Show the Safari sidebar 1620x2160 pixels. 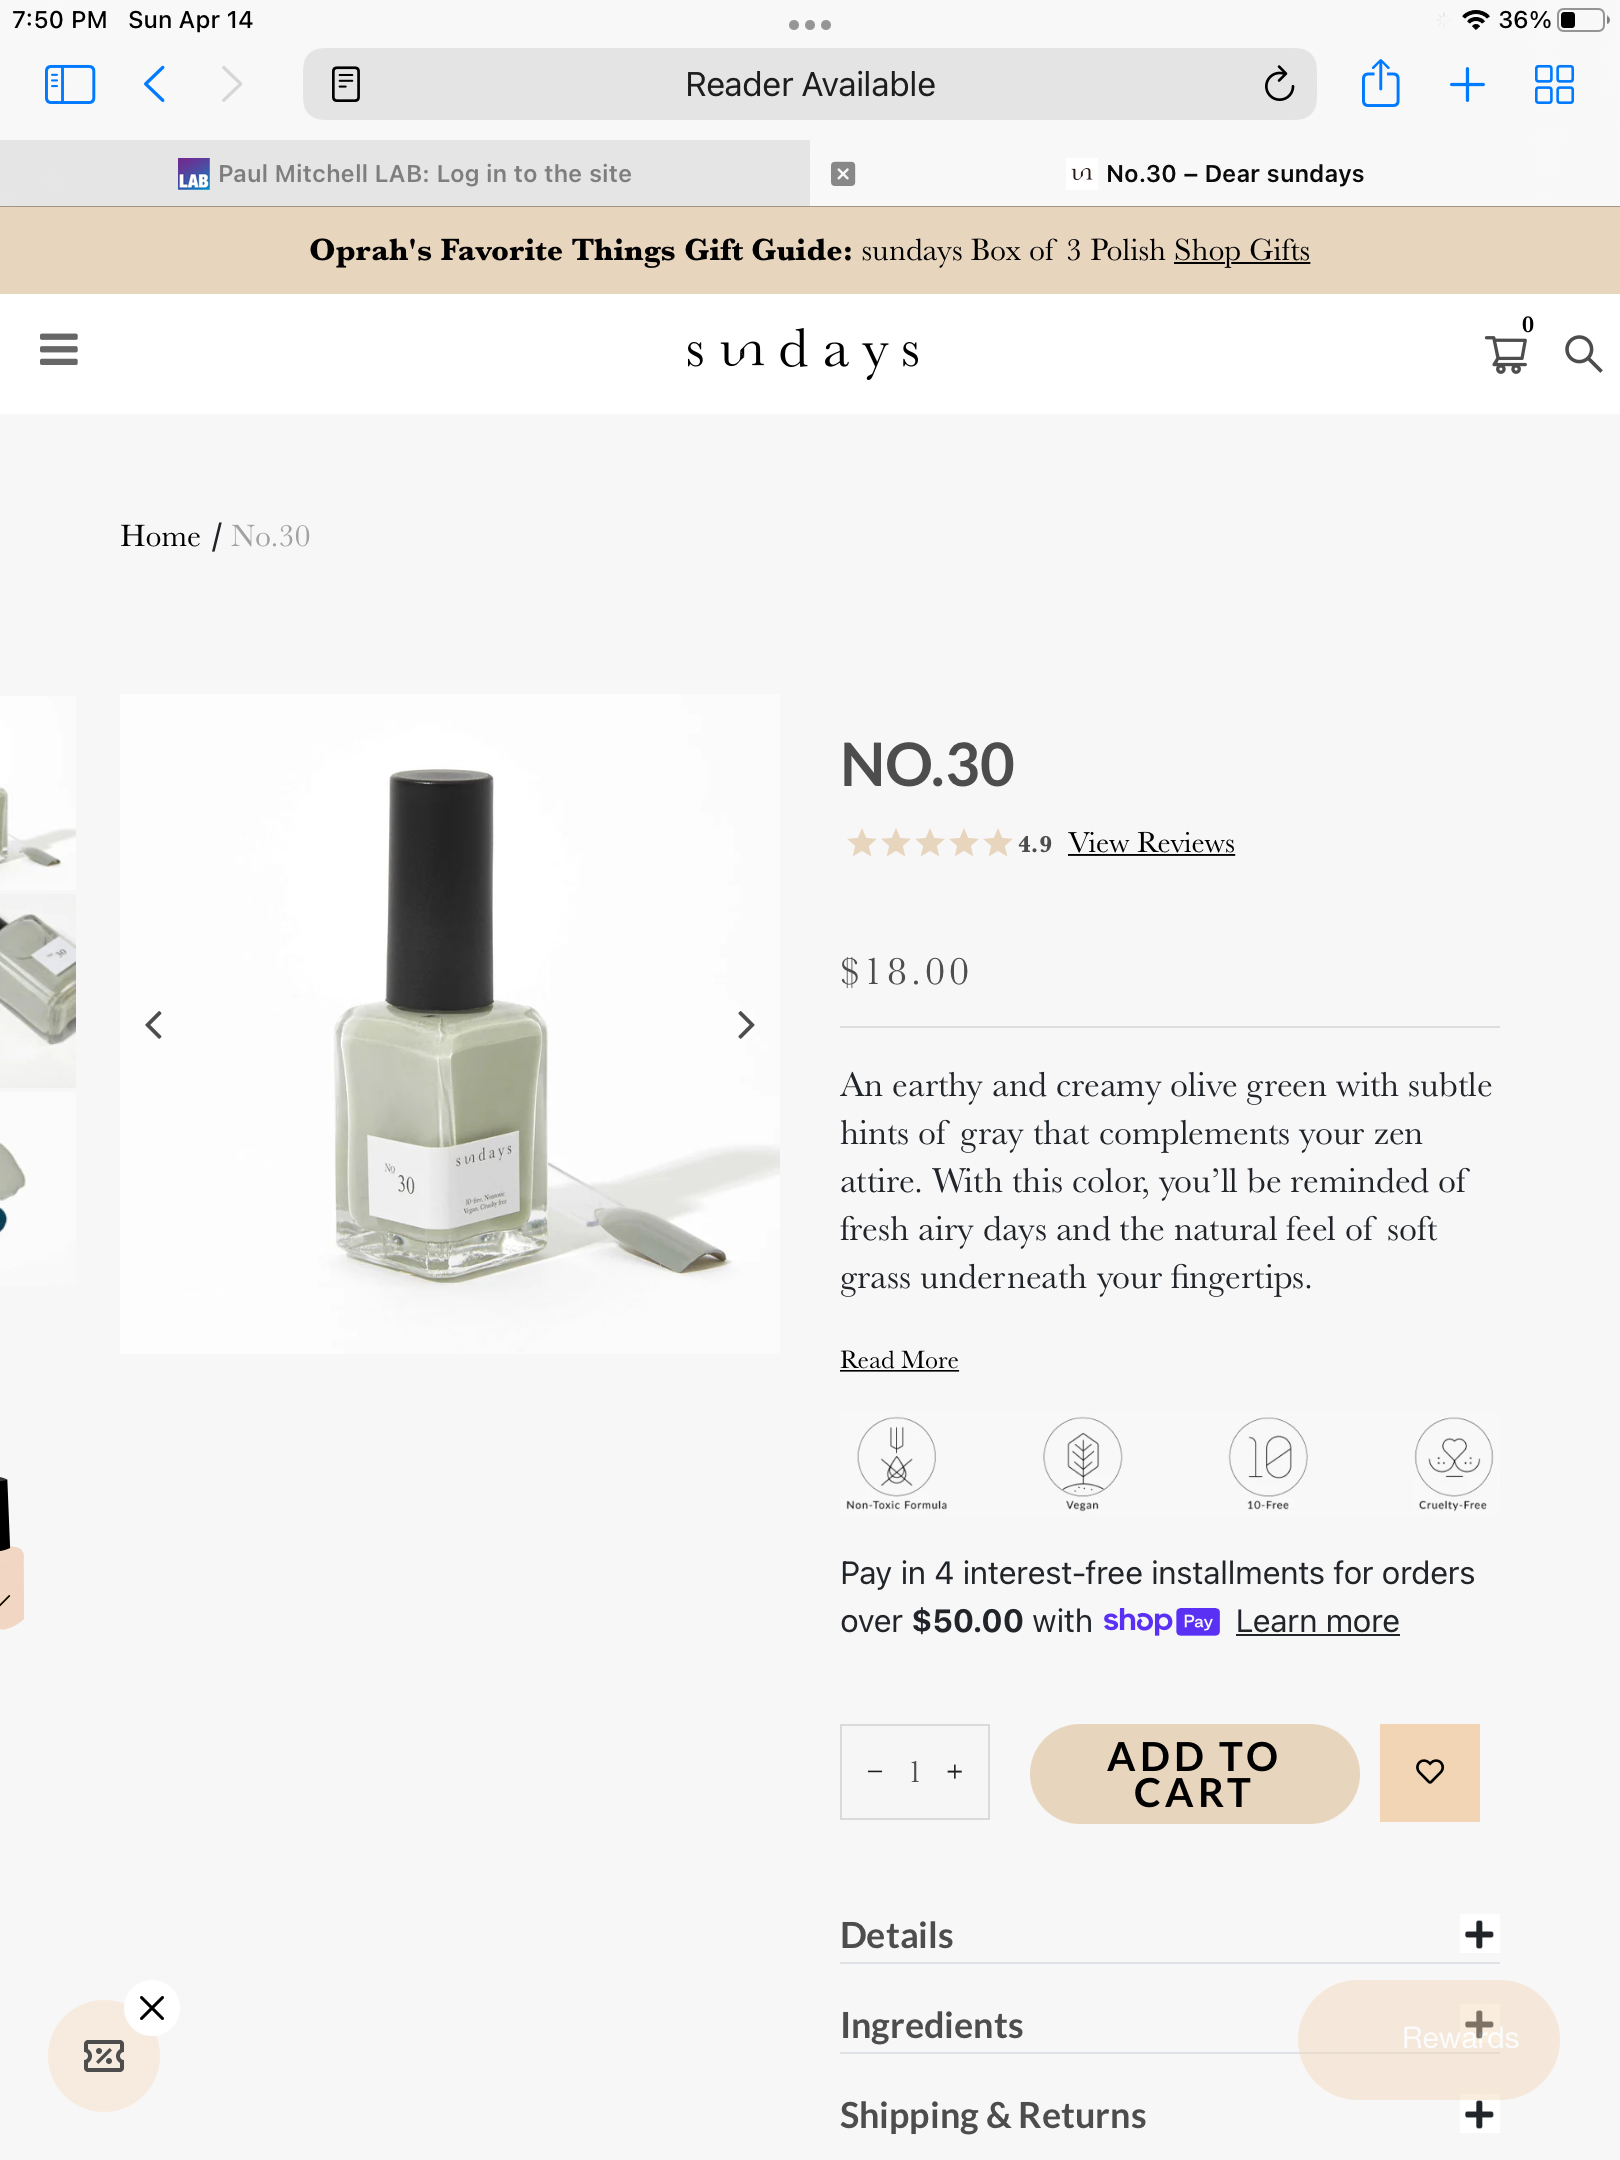pyautogui.click(x=70, y=84)
